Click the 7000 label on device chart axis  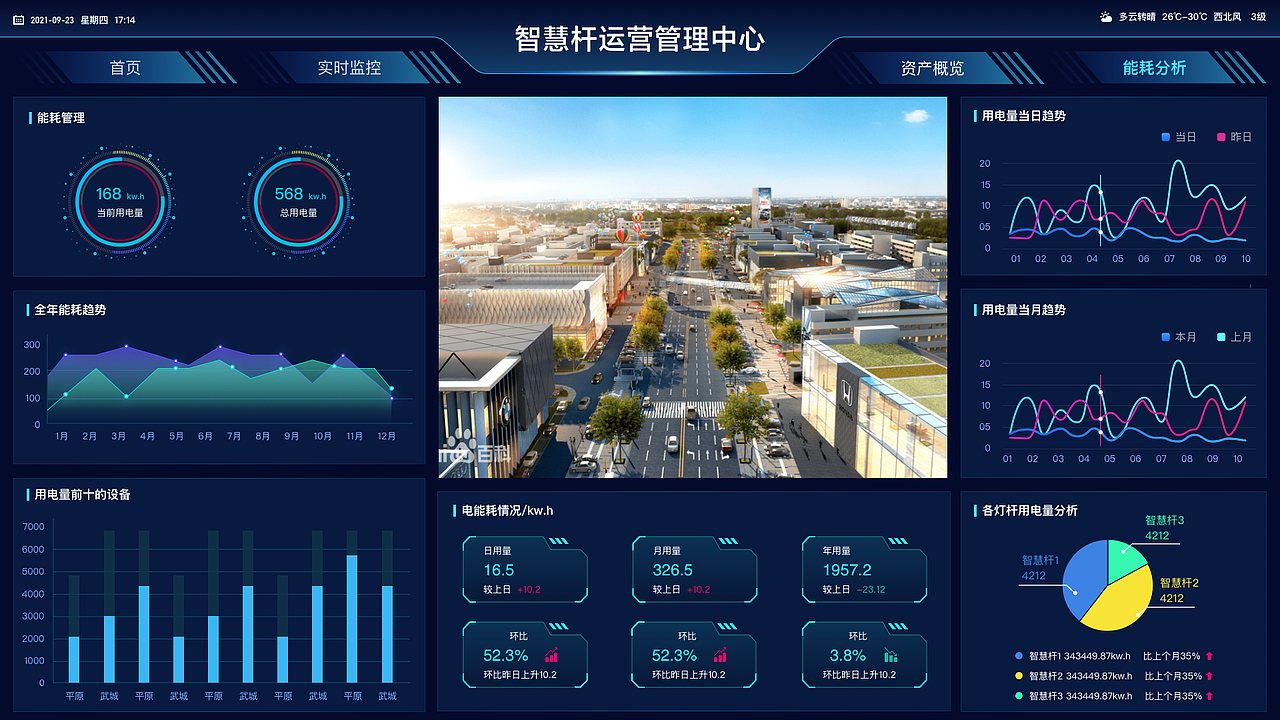(33, 527)
